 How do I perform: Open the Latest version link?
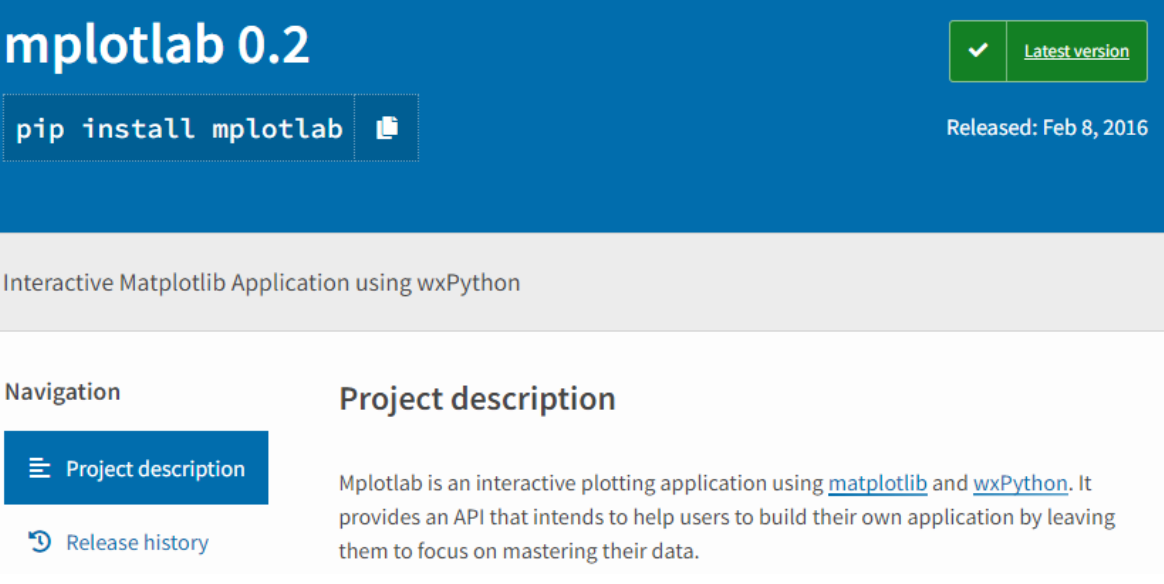(x=1076, y=51)
